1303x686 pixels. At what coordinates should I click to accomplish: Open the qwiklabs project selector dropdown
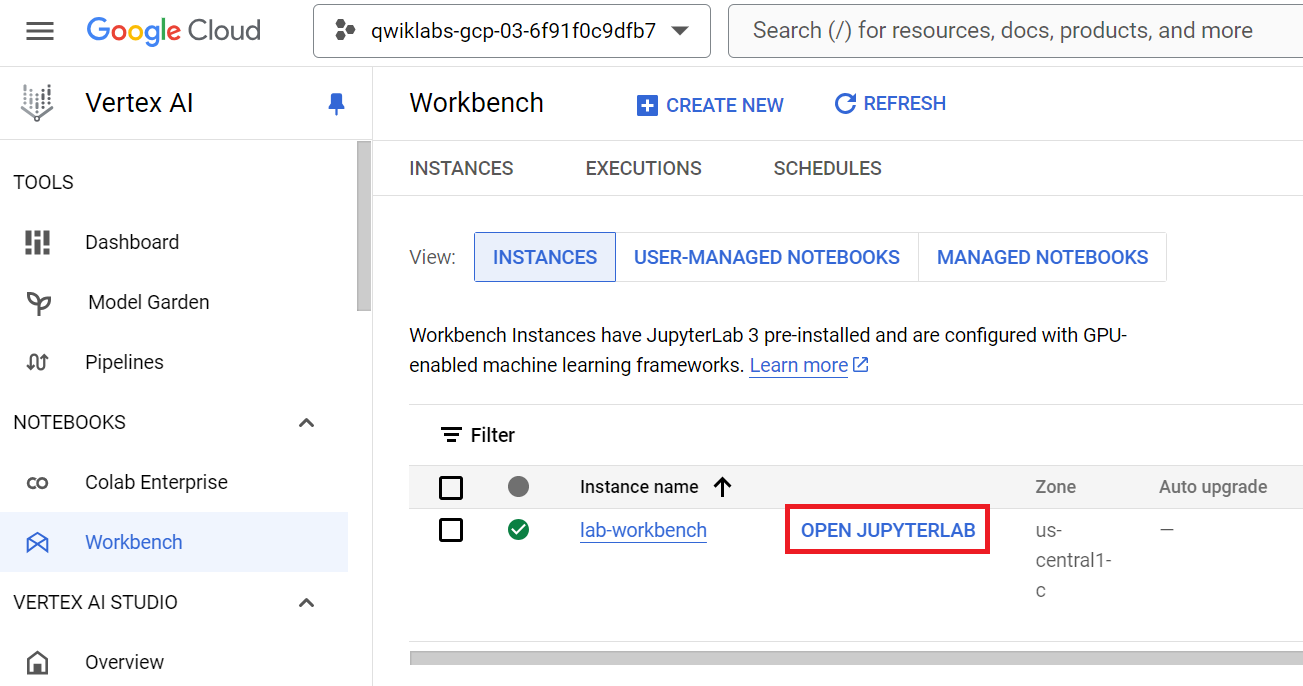[512, 31]
